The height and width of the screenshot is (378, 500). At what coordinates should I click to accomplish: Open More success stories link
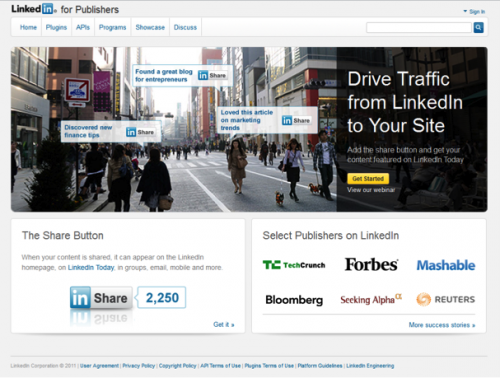pos(442,325)
